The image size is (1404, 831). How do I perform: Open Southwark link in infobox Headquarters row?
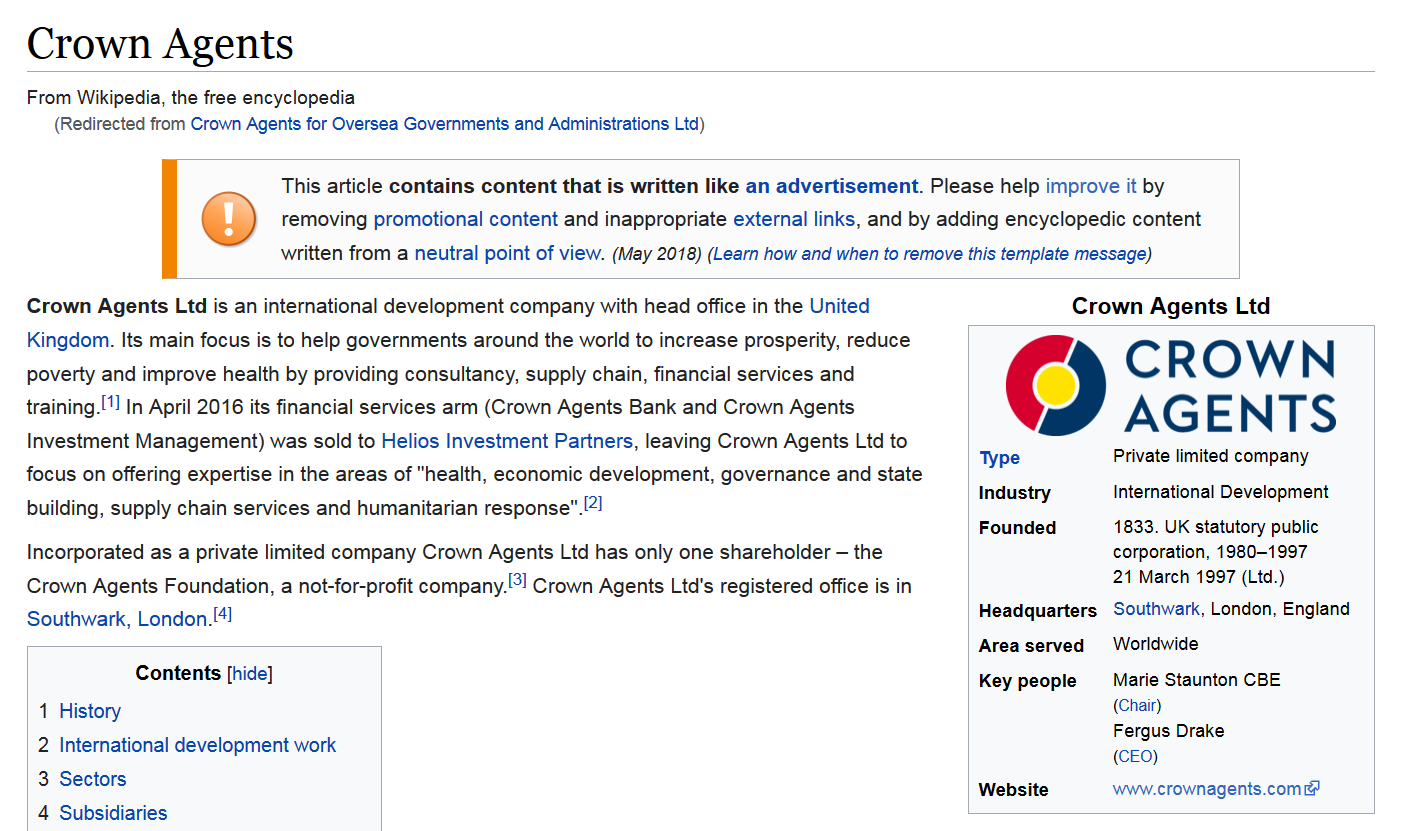click(1157, 609)
